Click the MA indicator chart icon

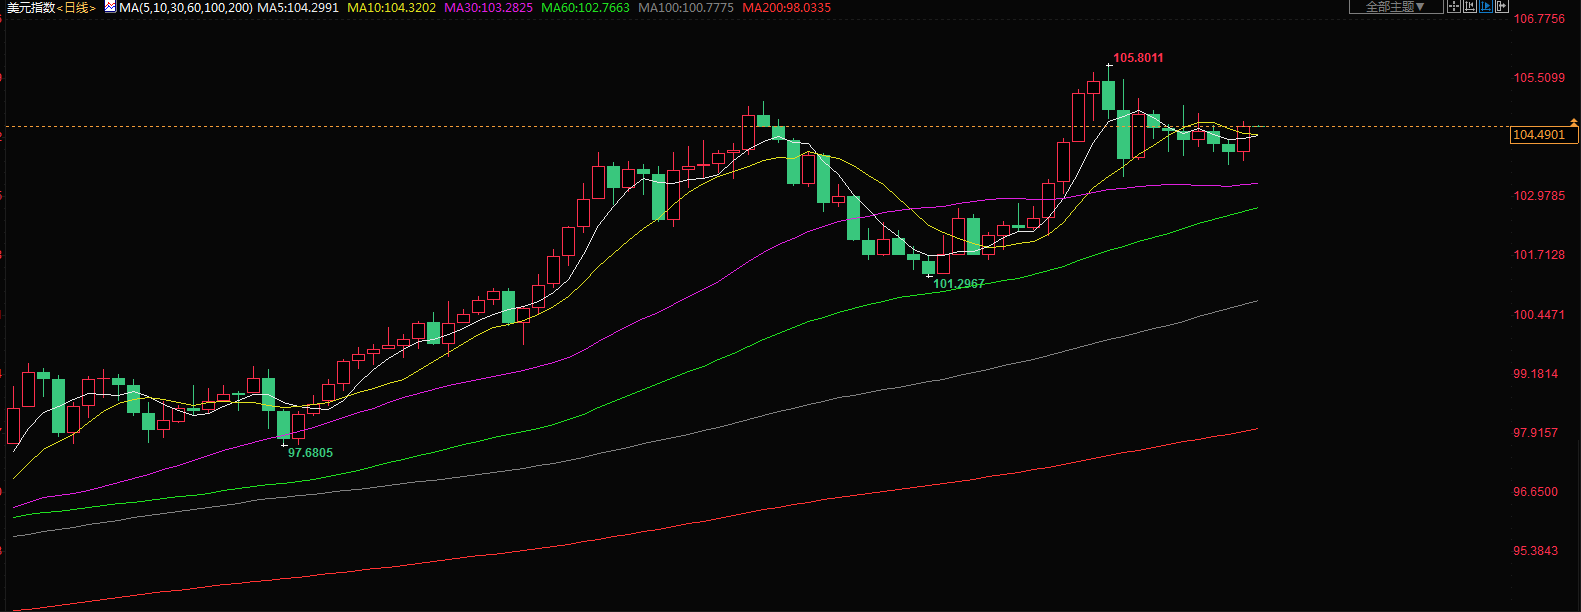coord(110,7)
